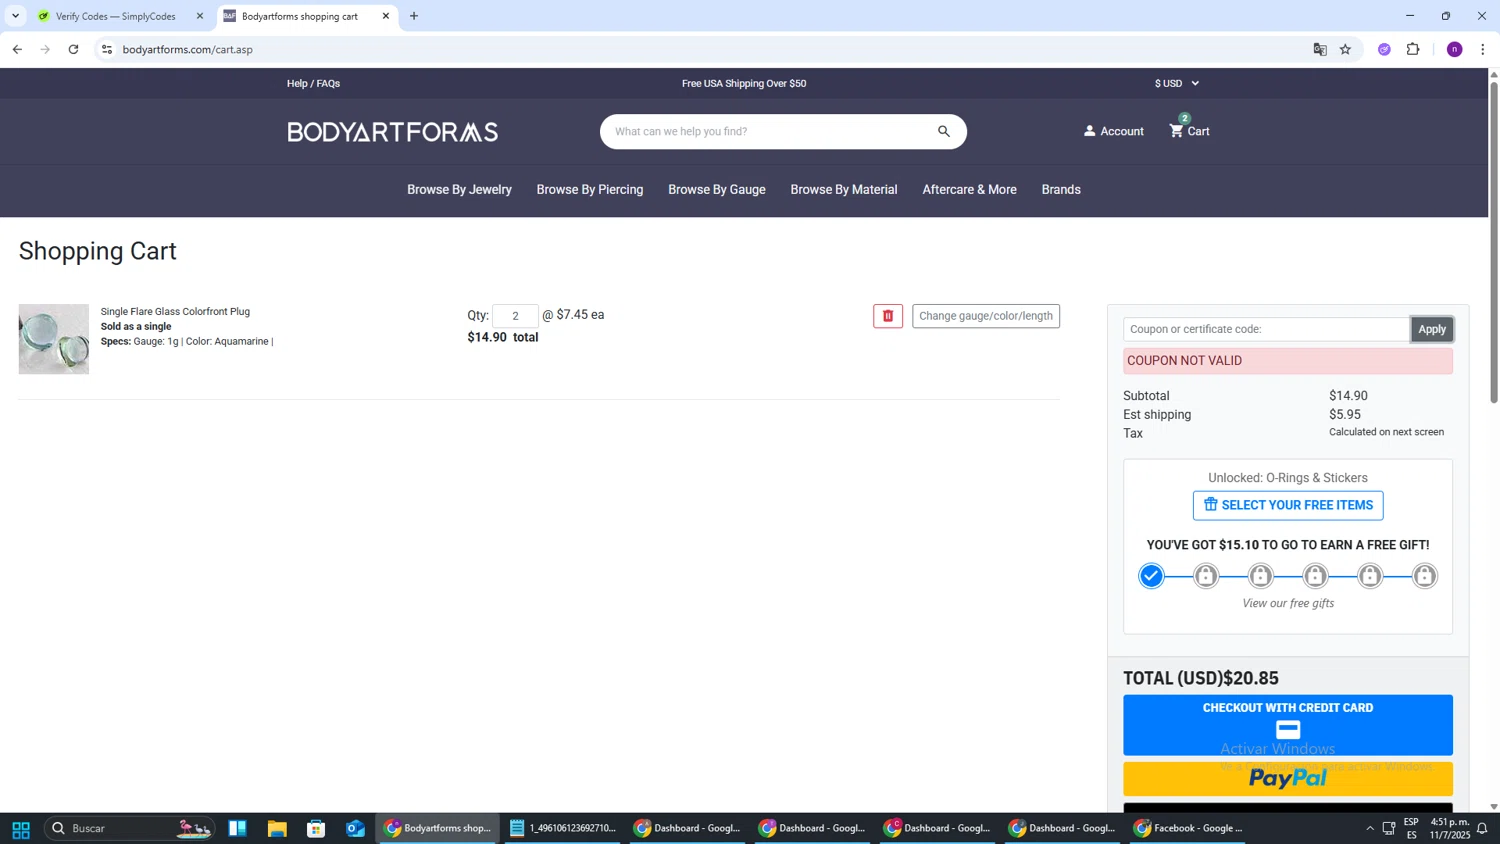Go back with the browser back arrow
The image size is (1500, 844).
pyautogui.click(x=17, y=49)
